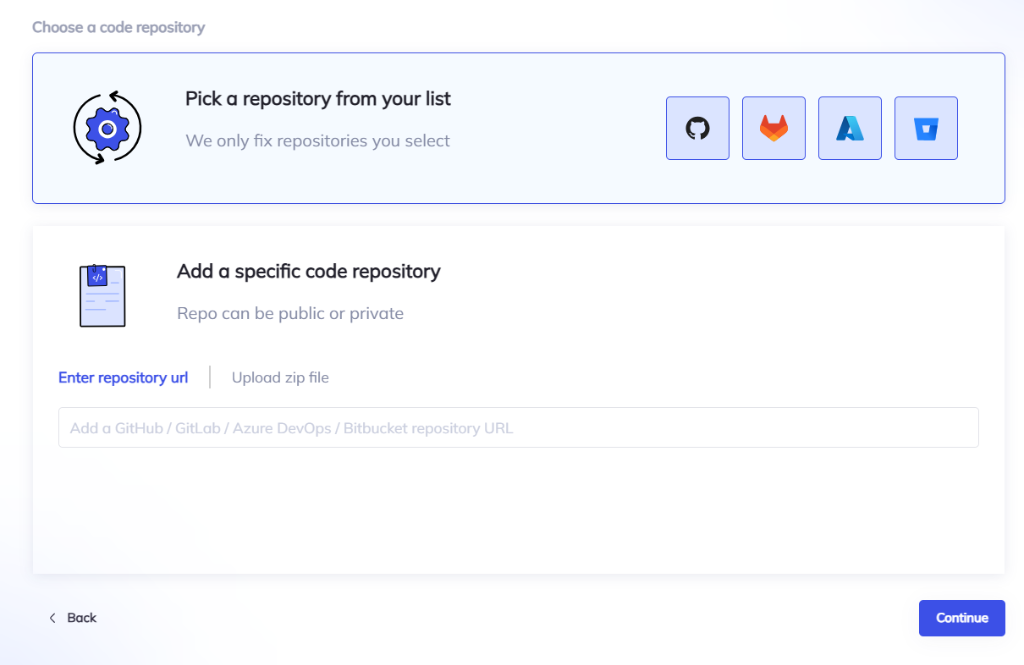1024x665 pixels.
Task: Click the divider between the two tabs
Action: tap(210, 378)
